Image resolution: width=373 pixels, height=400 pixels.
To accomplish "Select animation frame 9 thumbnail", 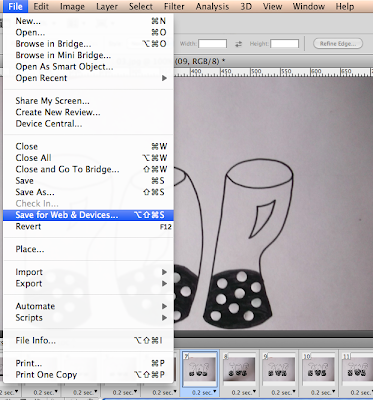I will pyautogui.click(x=279, y=369).
